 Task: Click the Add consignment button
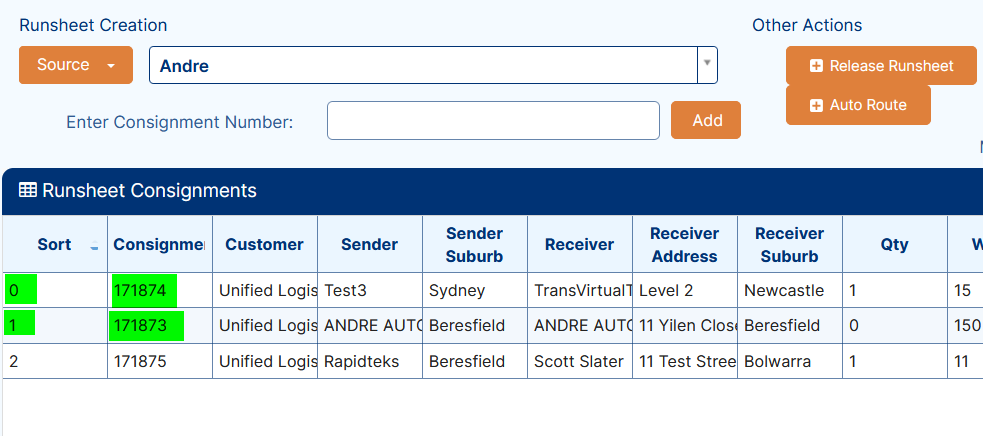706,120
